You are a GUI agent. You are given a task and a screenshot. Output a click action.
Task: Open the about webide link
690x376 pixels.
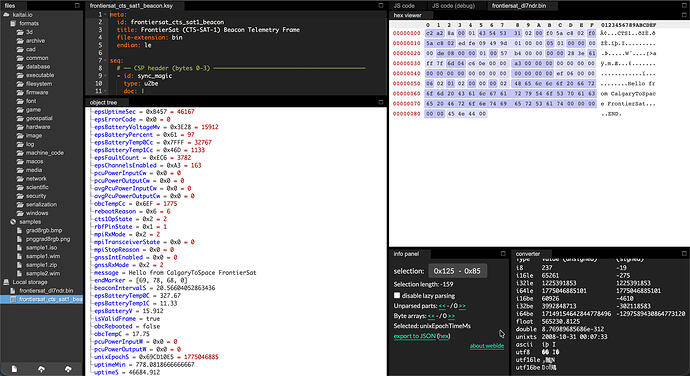(487, 346)
